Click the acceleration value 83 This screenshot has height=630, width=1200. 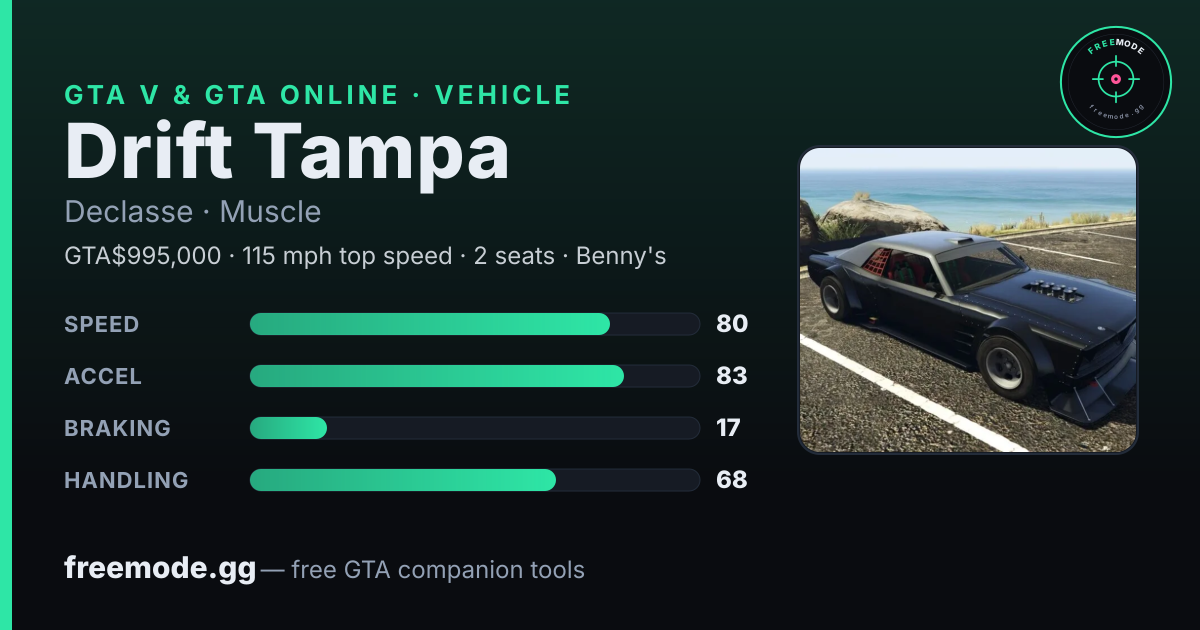732,376
